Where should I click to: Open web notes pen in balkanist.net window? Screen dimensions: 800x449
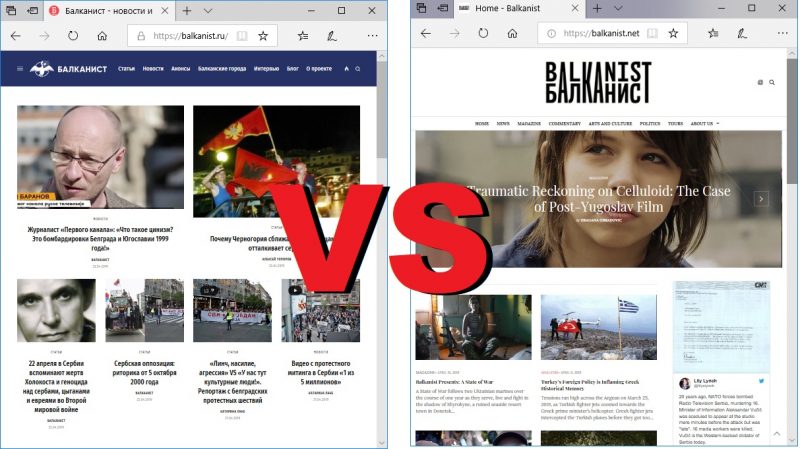(742, 34)
